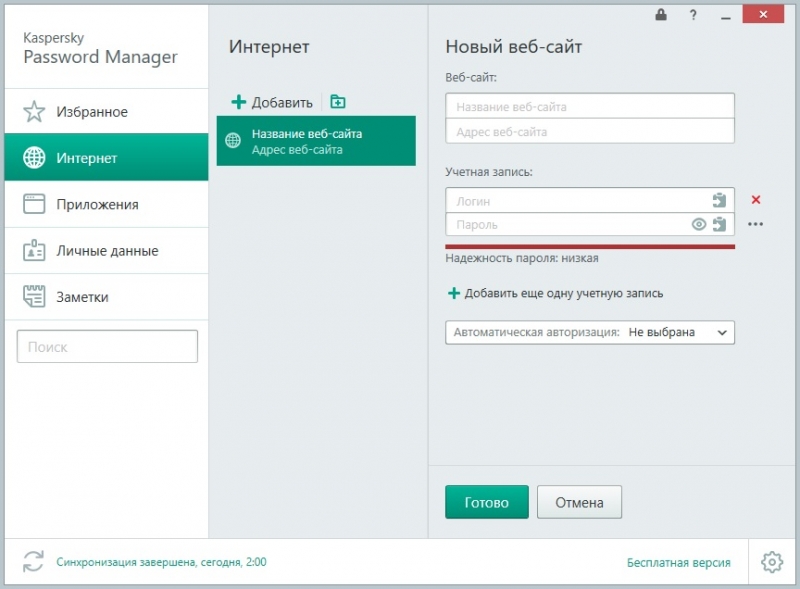
Task: Lock the vault with the padlock icon
Action: click(661, 14)
